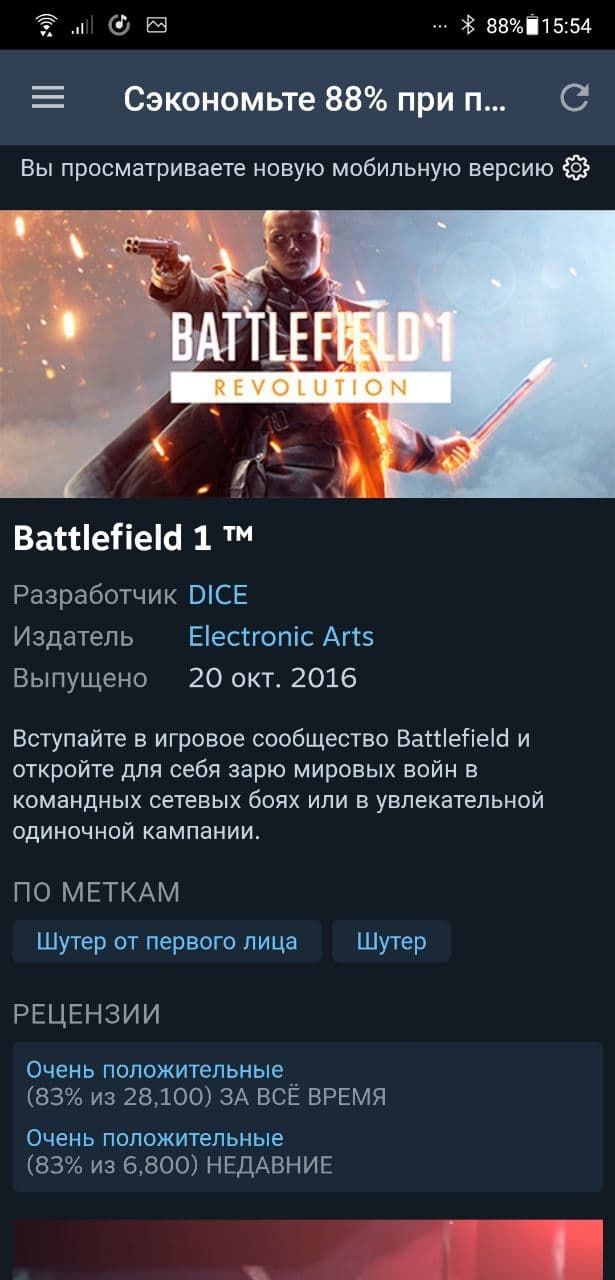Tap the cellular signal strength icon
Image resolution: width=615 pixels, height=1280 pixels.
point(83,26)
